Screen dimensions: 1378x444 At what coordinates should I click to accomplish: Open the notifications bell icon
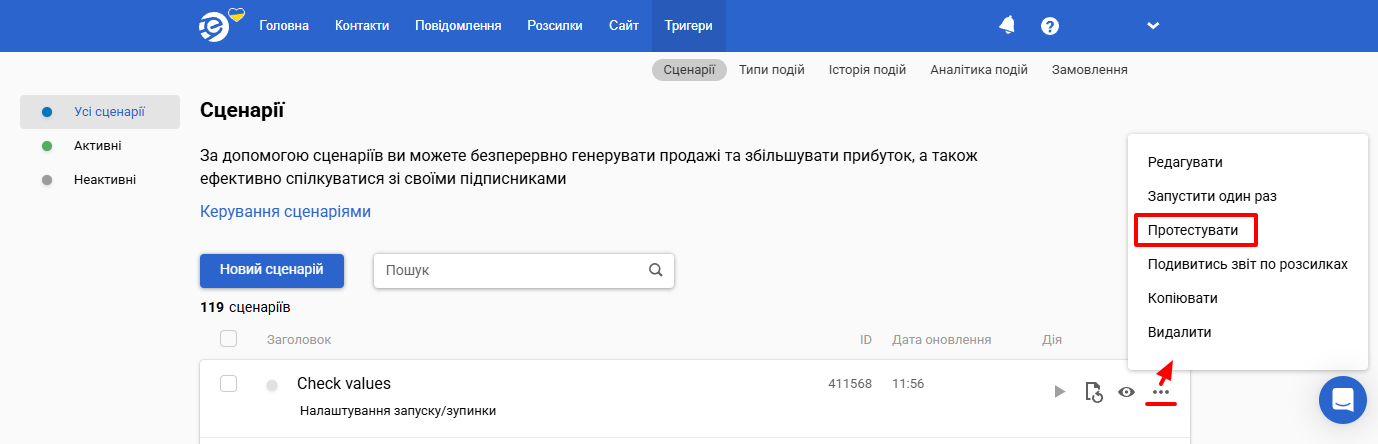1007,26
